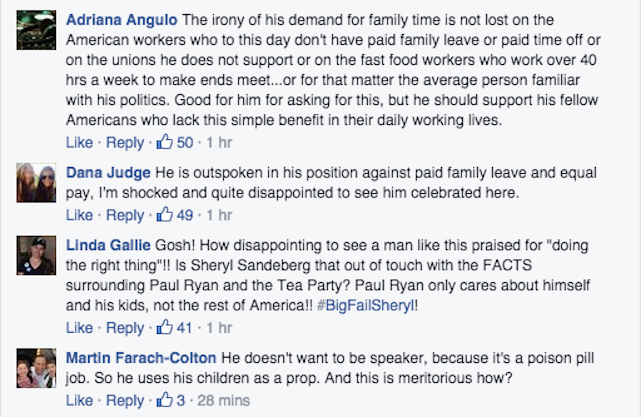The width and height of the screenshot is (641, 417).
Task: Reply to Dana Judge's comment
Action: coord(125,215)
